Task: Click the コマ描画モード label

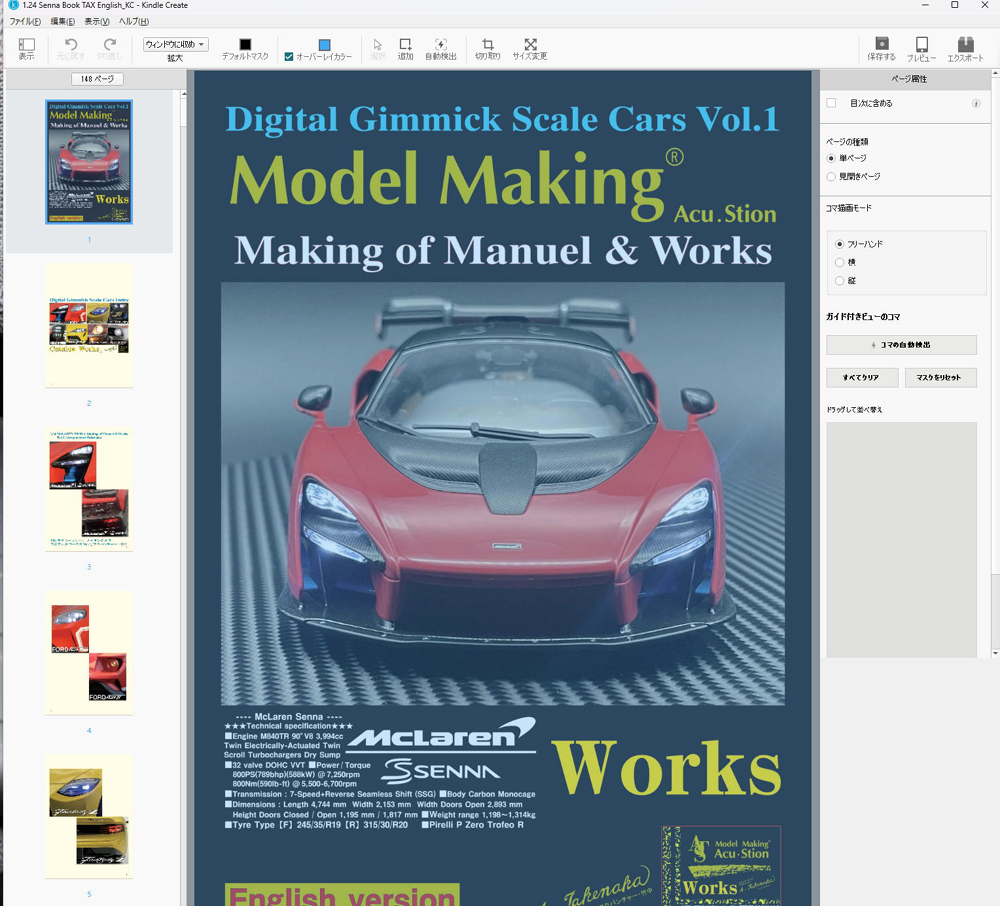Action: [x=848, y=208]
